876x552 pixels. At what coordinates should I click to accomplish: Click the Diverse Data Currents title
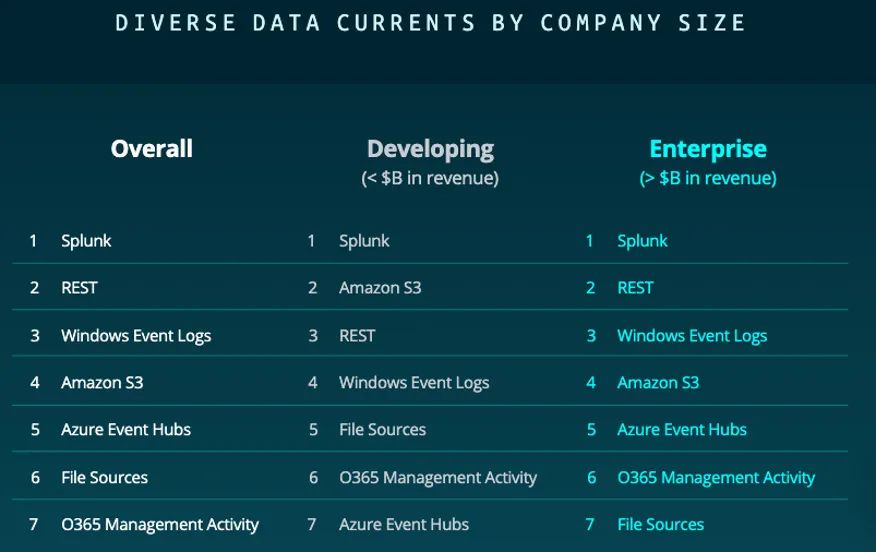coord(431,22)
